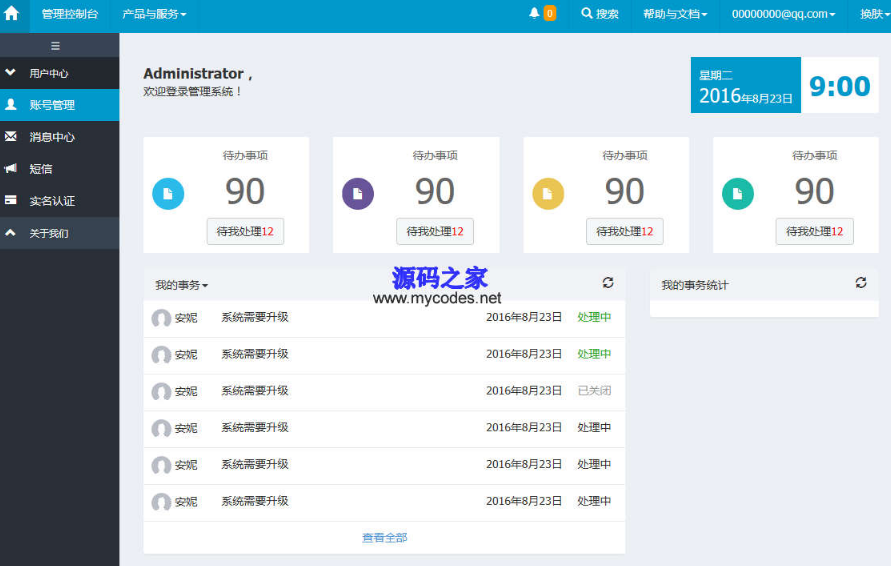891x566 pixels.
Task: Click the 查看全部 link
Action: [x=384, y=538]
